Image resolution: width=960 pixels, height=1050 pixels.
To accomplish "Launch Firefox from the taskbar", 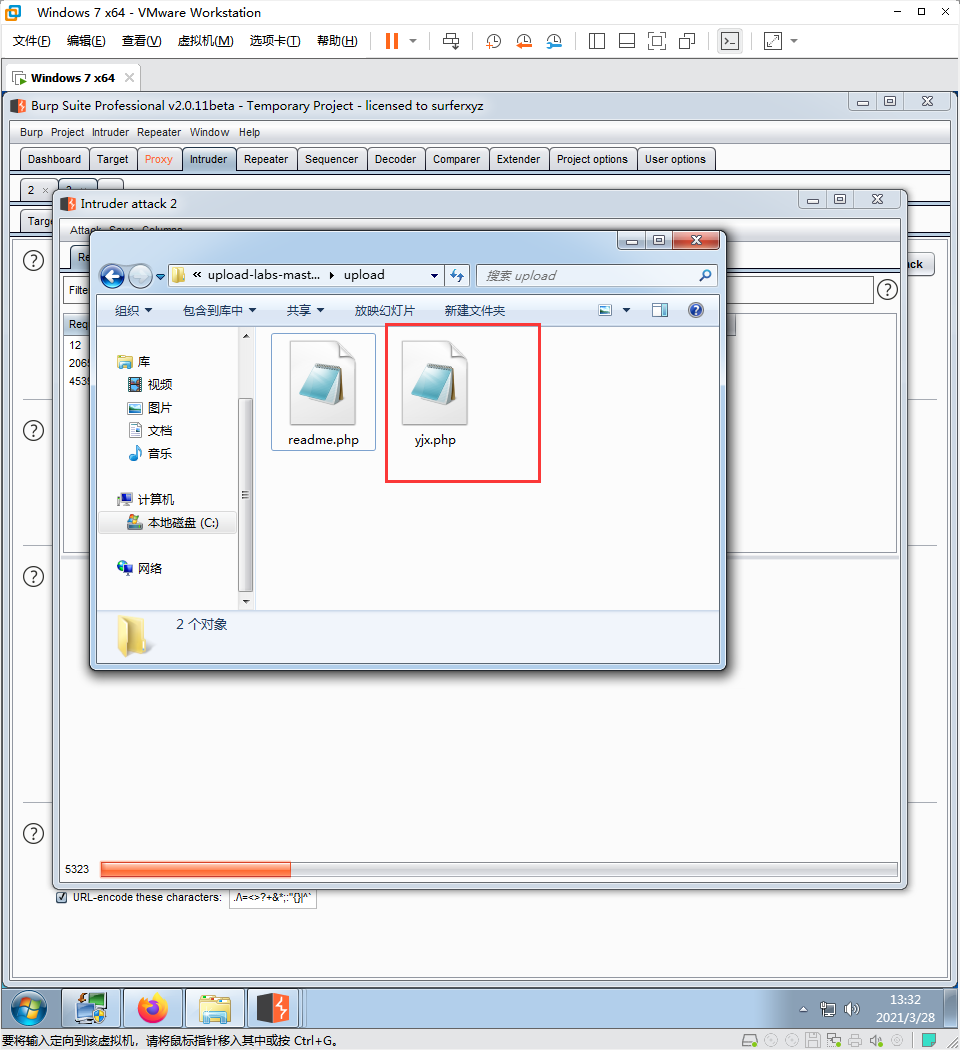I will point(152,1008).
